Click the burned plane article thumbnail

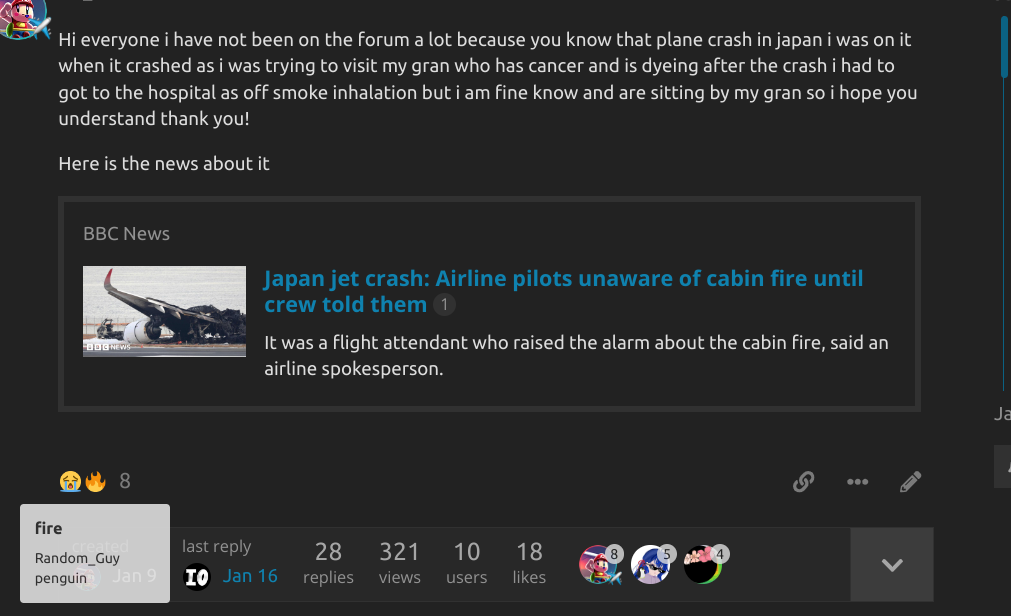[165, 311]
